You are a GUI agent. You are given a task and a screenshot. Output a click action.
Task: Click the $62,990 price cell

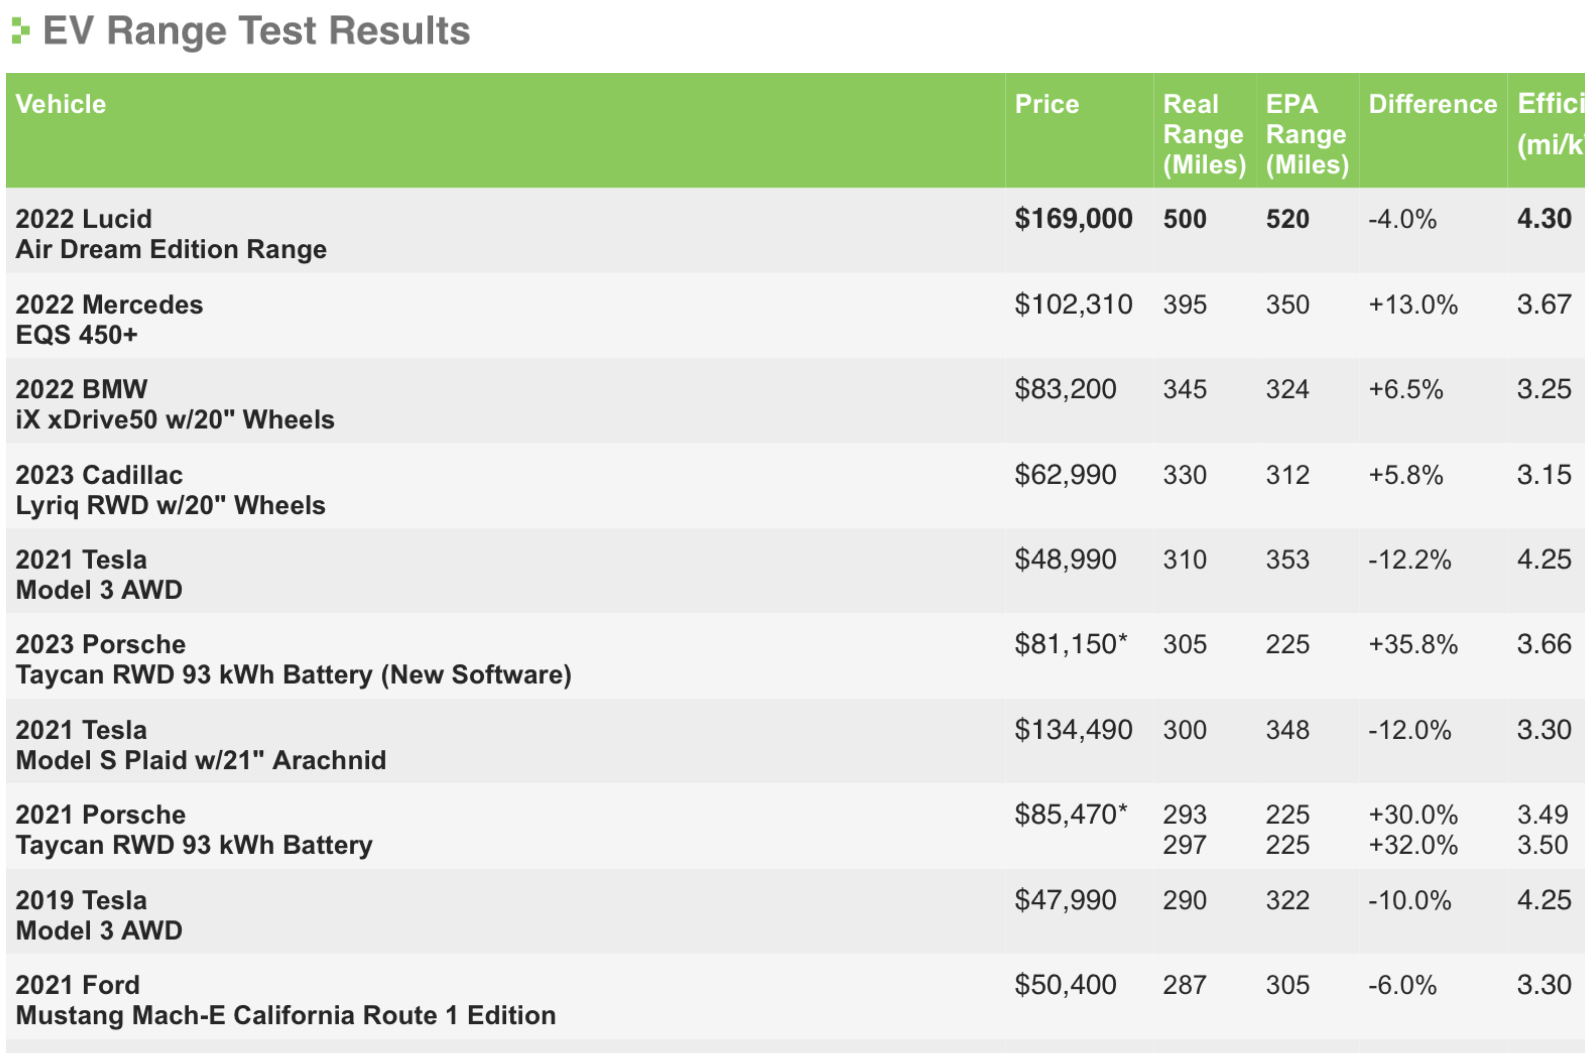click(1066, 474)
